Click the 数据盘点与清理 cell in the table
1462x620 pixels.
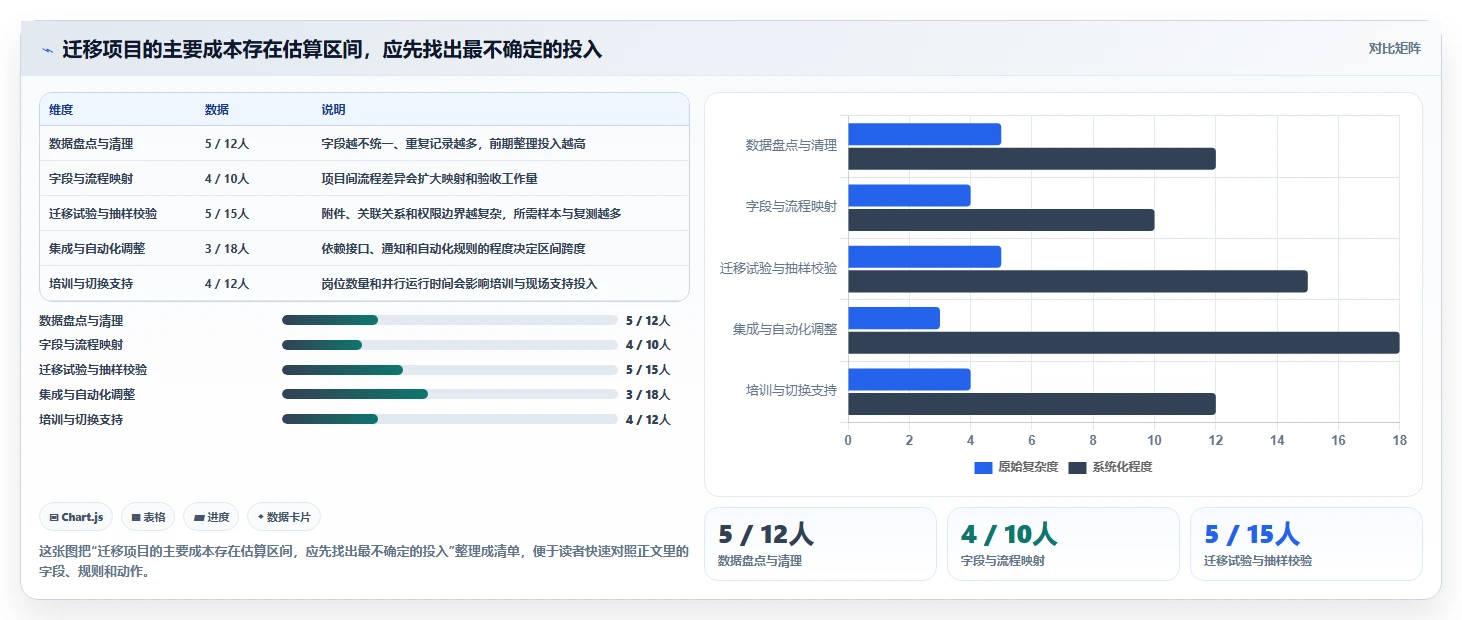[91, 144]
